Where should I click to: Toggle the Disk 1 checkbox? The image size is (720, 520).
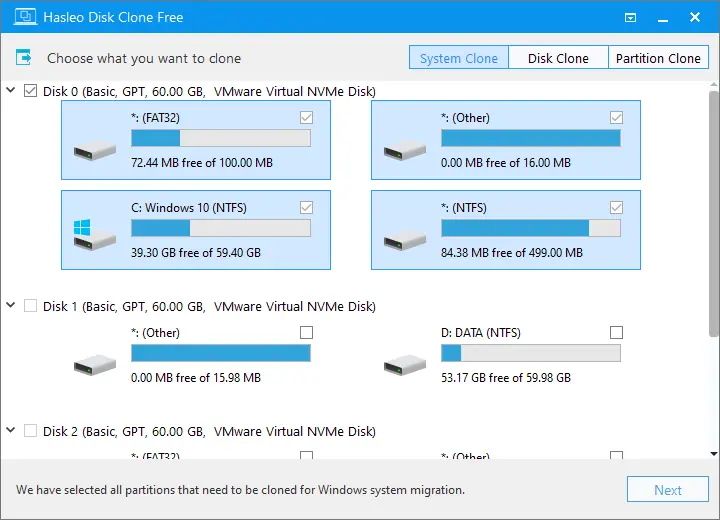(x=30, y=305)
